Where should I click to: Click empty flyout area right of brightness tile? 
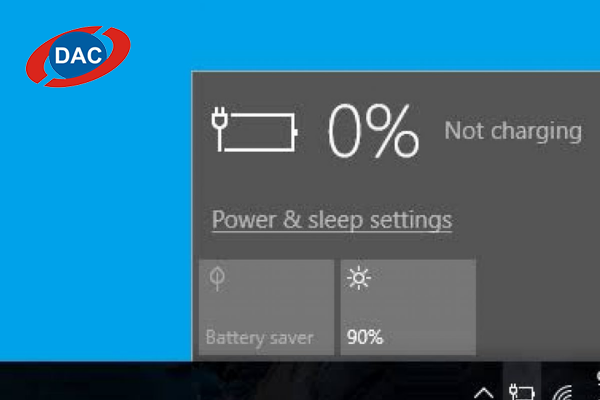tap(538, 307)
